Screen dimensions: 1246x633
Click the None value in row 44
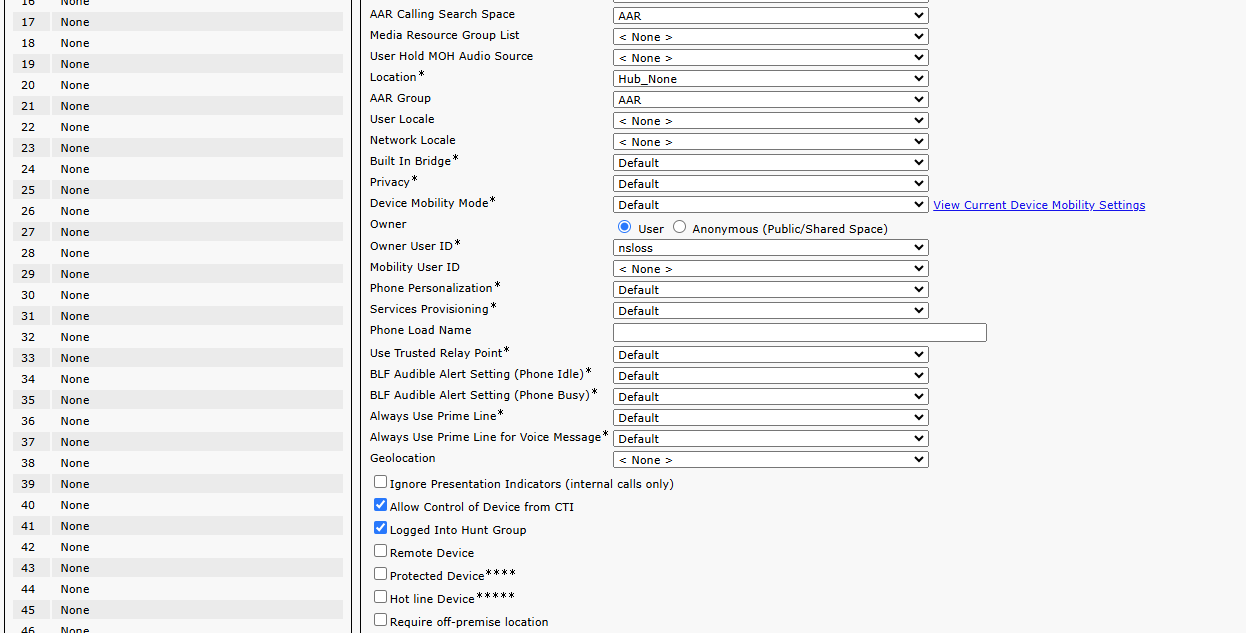[75, 589]
